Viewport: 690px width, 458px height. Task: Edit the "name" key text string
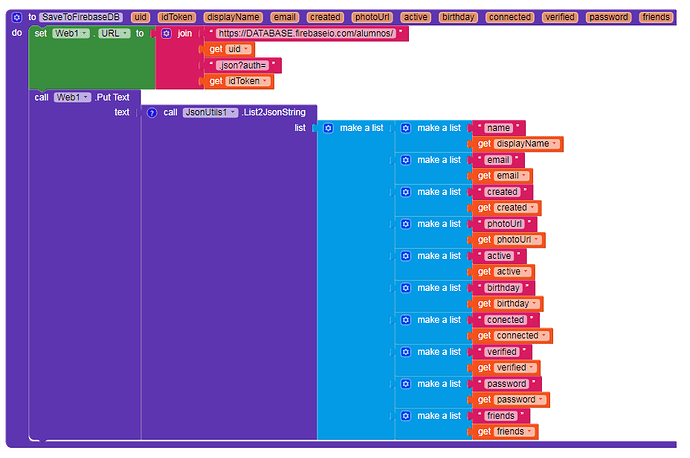498,128
